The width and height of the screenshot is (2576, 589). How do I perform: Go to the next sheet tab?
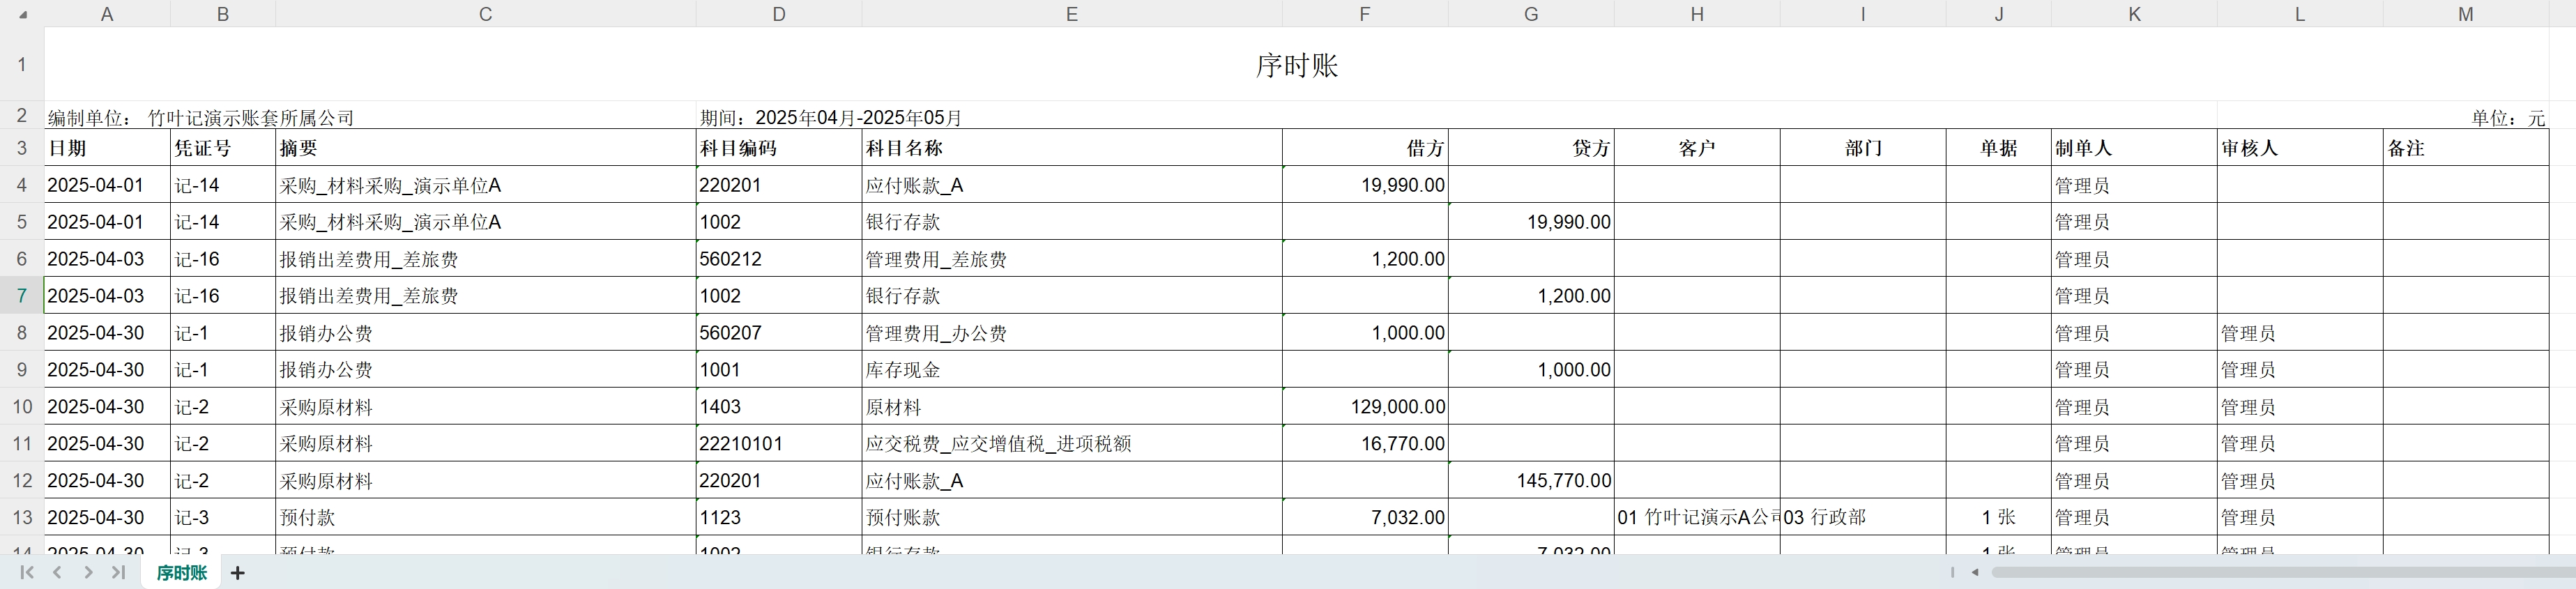click(88, 572)
